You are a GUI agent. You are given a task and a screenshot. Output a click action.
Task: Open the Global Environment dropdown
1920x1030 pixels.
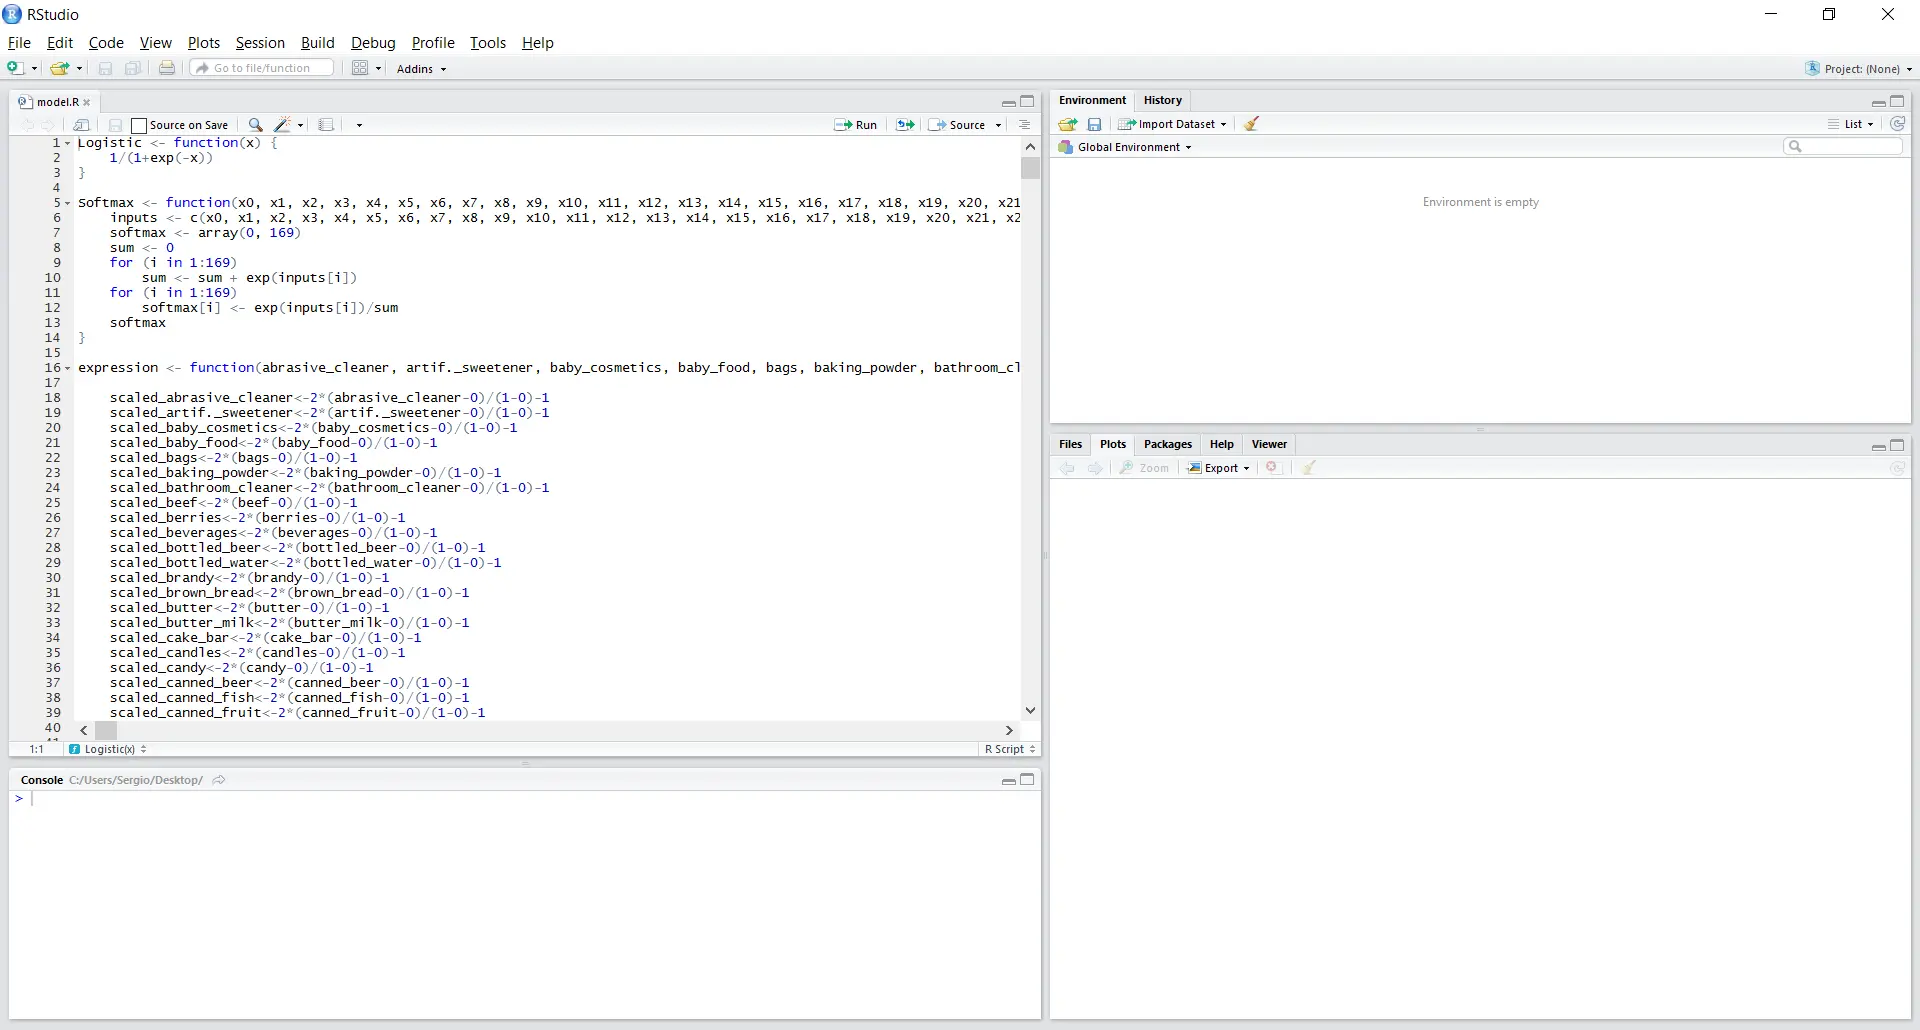(1134, 147)
